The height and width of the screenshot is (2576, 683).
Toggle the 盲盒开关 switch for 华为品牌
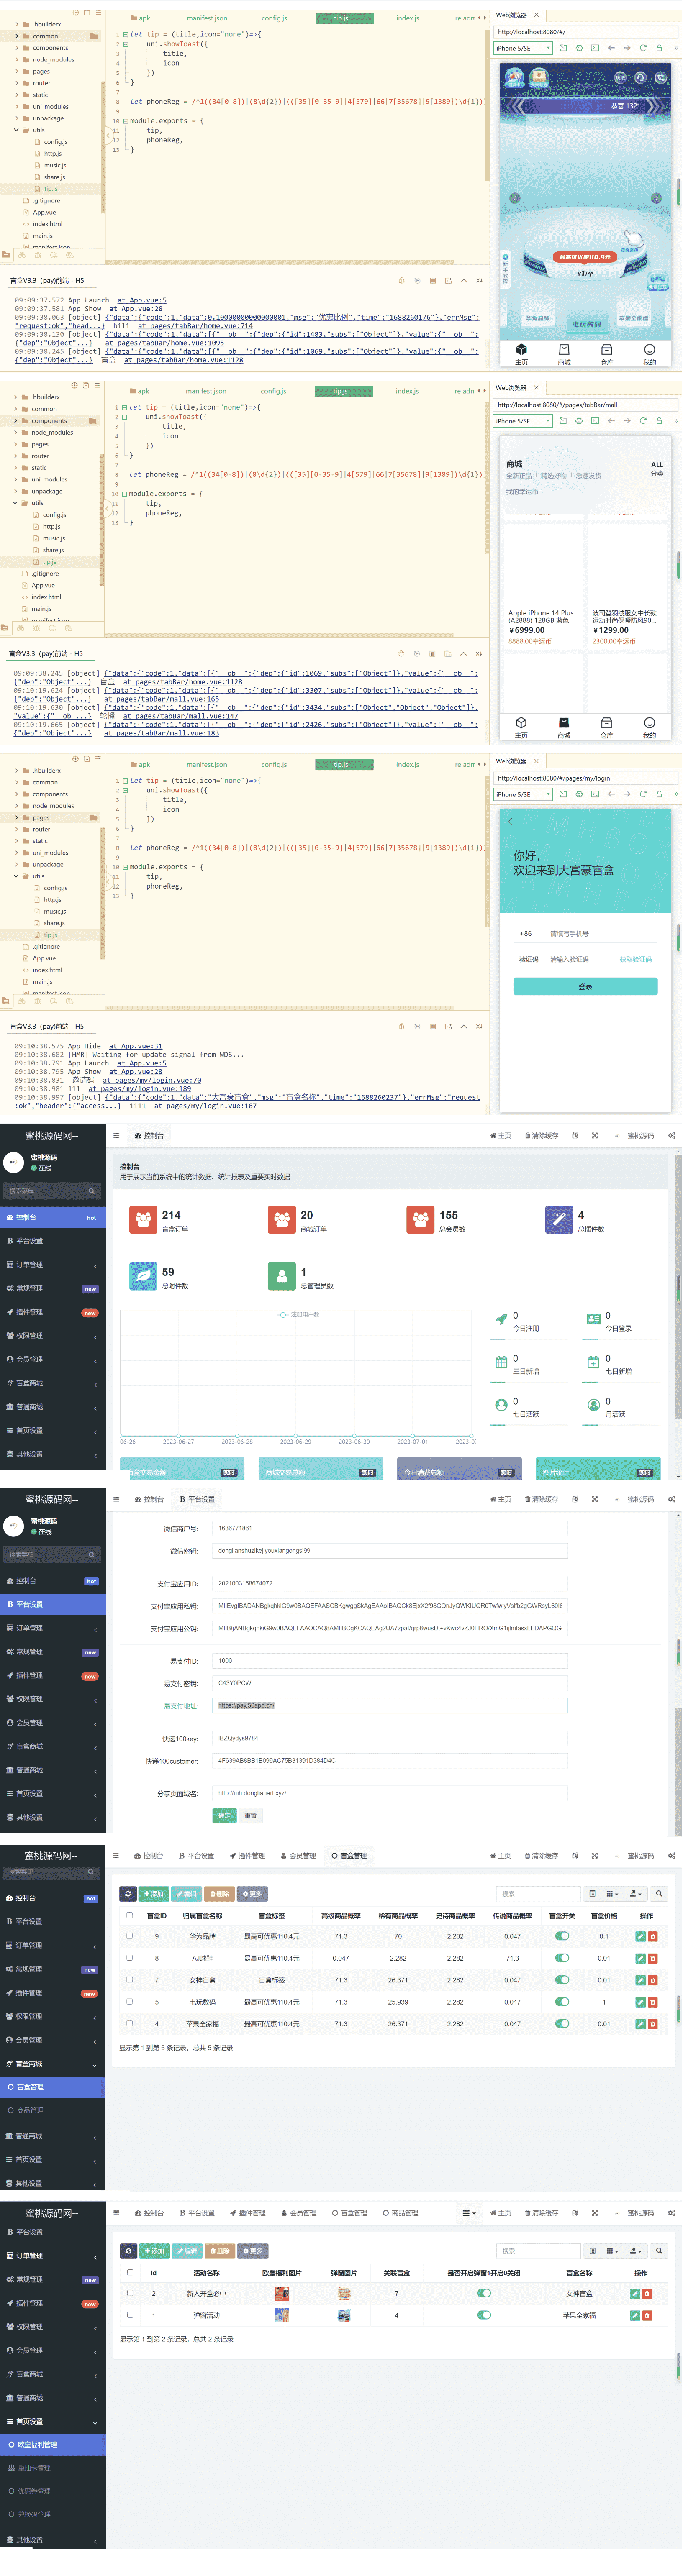point(562,1937)
